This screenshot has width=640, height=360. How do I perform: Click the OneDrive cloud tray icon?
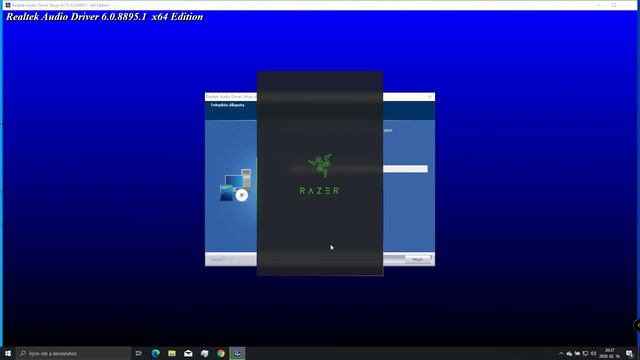pyautogui.click(x=569, y=353)
